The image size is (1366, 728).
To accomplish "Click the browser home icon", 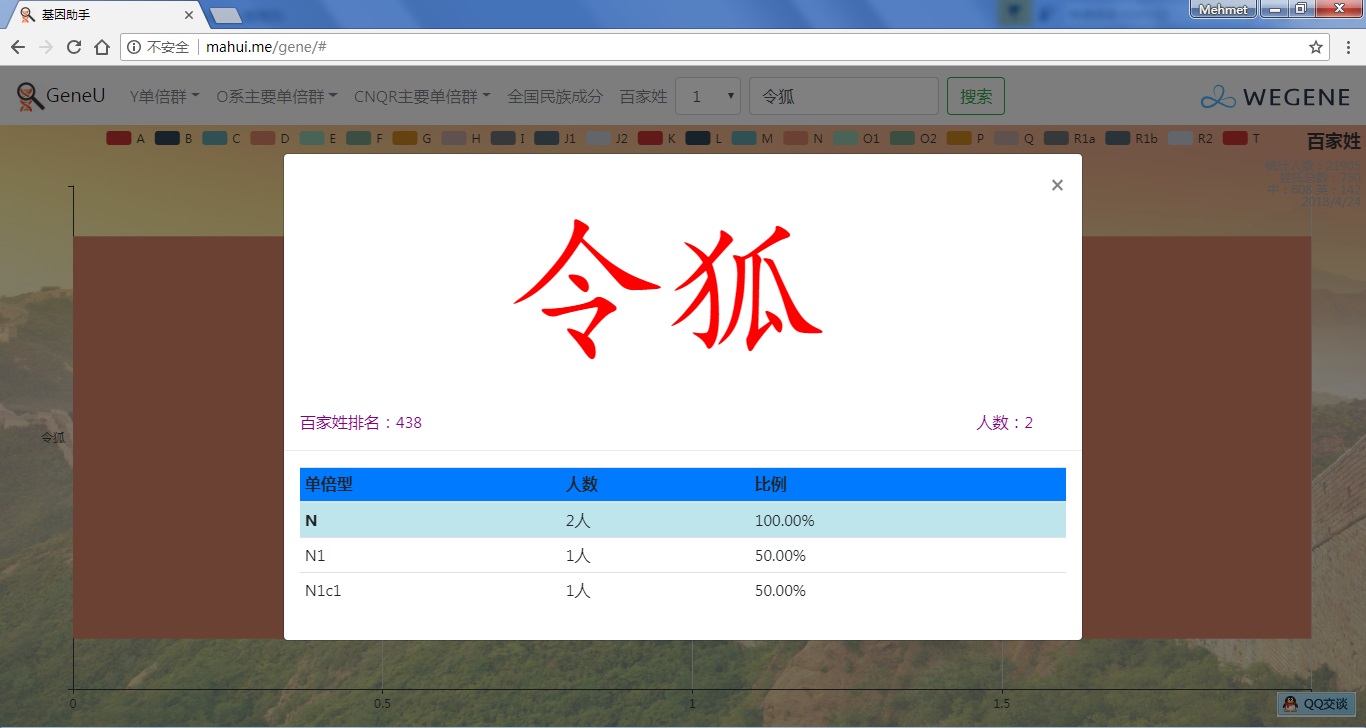I will 102,47.
